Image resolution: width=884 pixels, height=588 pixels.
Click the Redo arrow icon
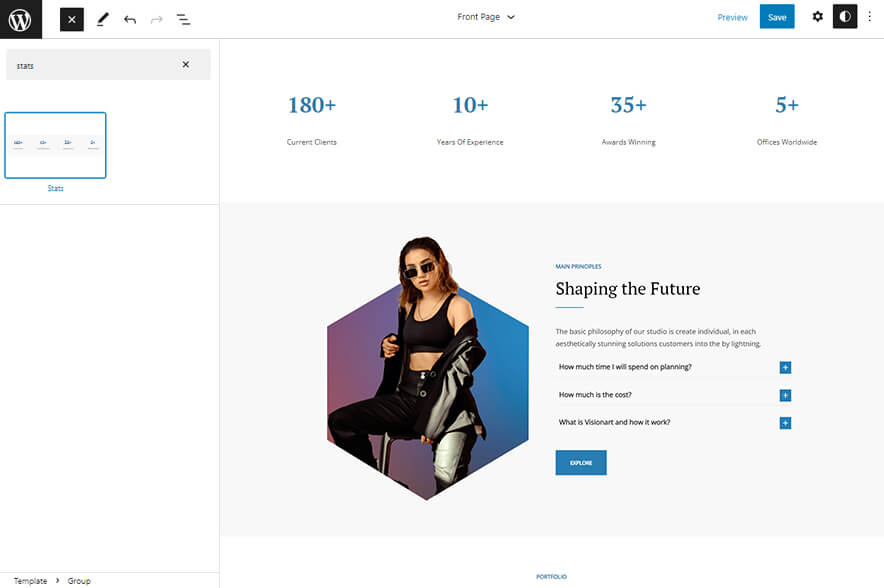point(157,18)
